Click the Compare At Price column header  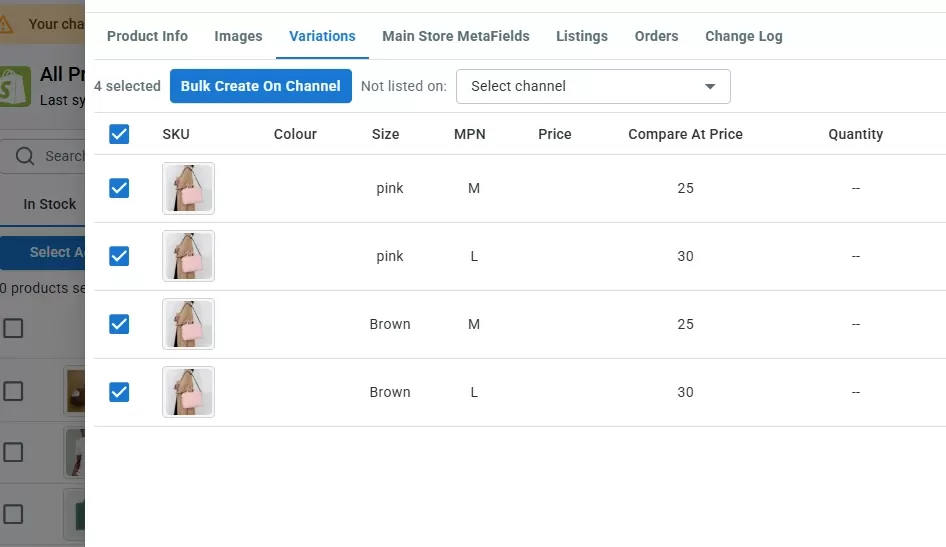(685, 134)
